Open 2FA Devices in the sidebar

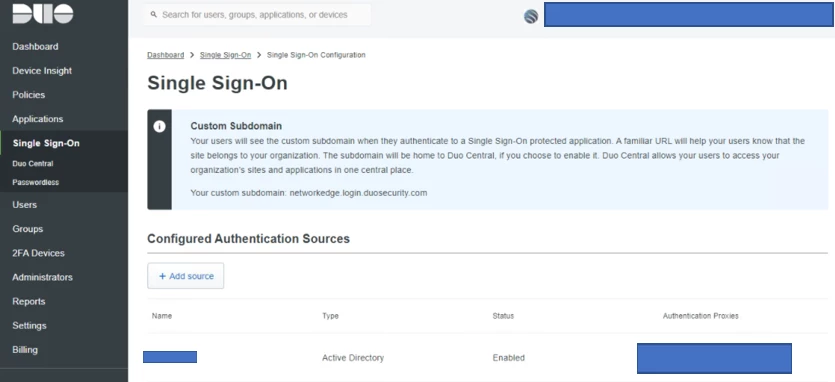(38, 253)
